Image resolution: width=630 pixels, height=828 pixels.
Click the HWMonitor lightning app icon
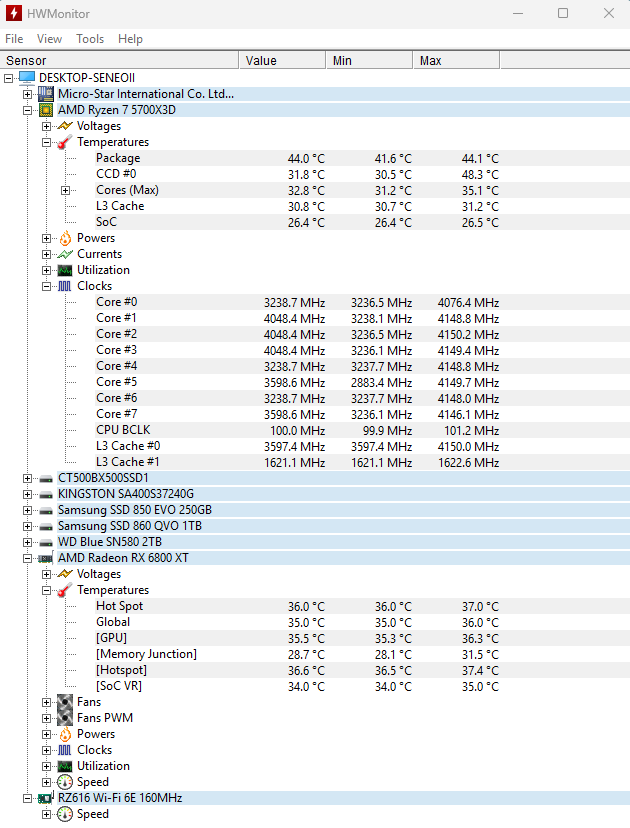point(13,13)
